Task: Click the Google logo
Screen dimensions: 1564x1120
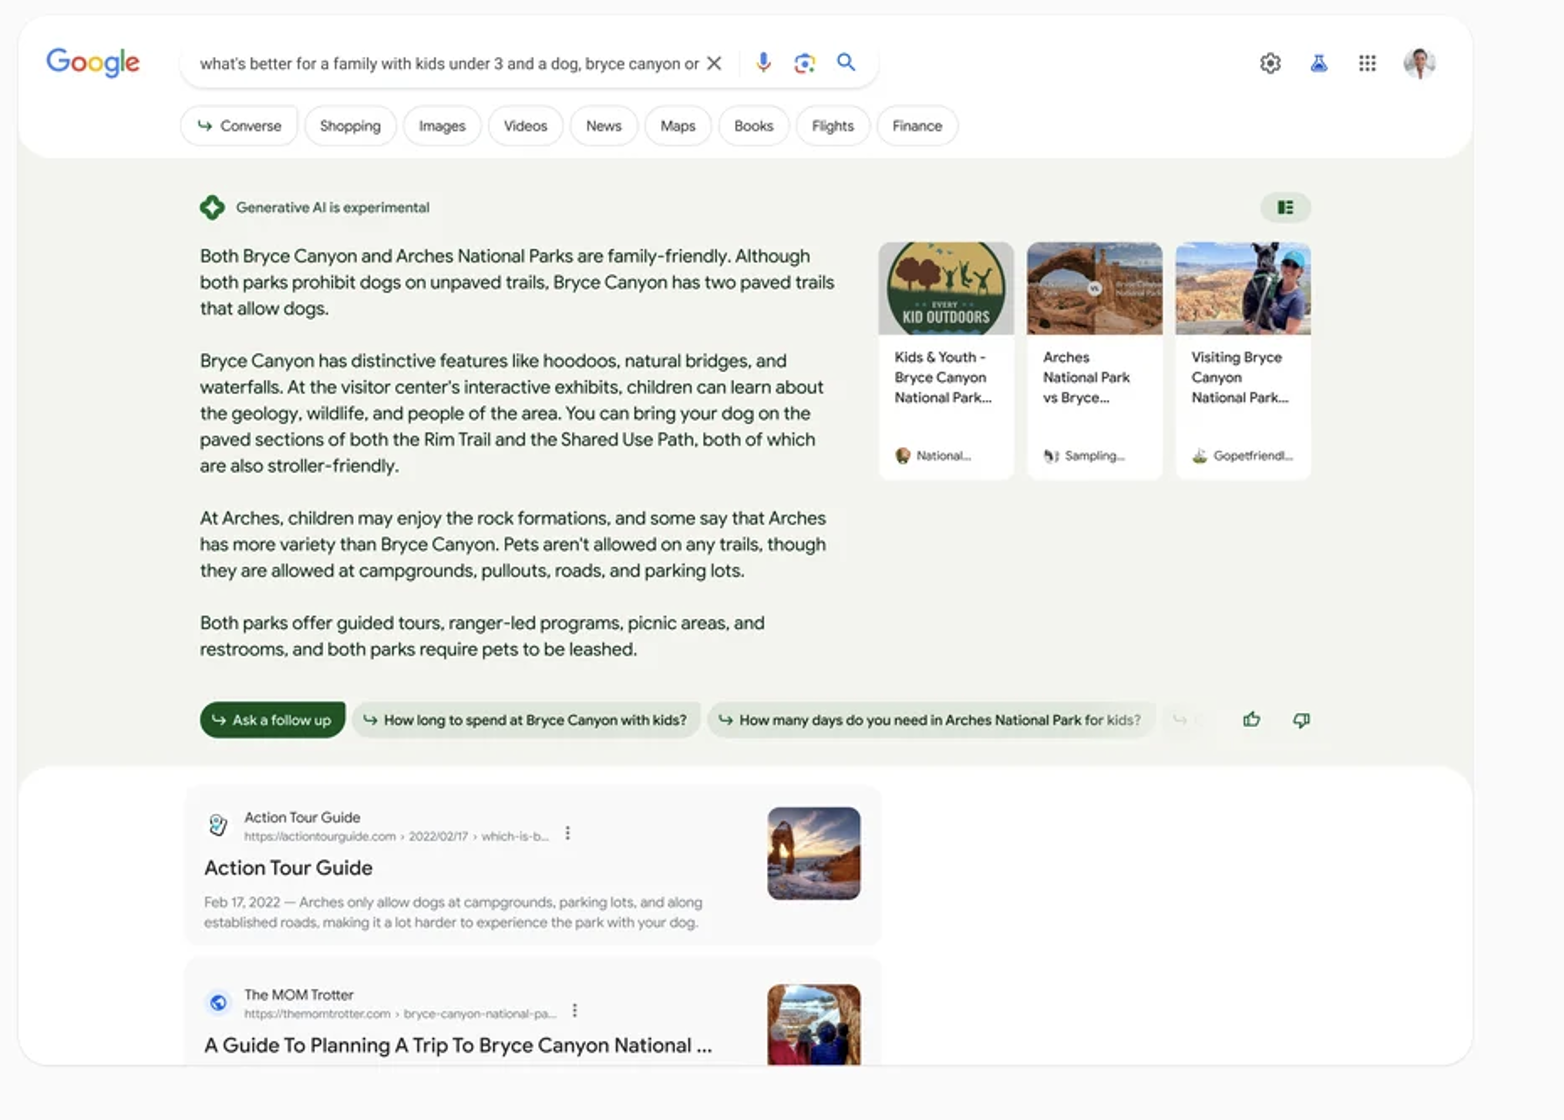Action: coord(93,62)
